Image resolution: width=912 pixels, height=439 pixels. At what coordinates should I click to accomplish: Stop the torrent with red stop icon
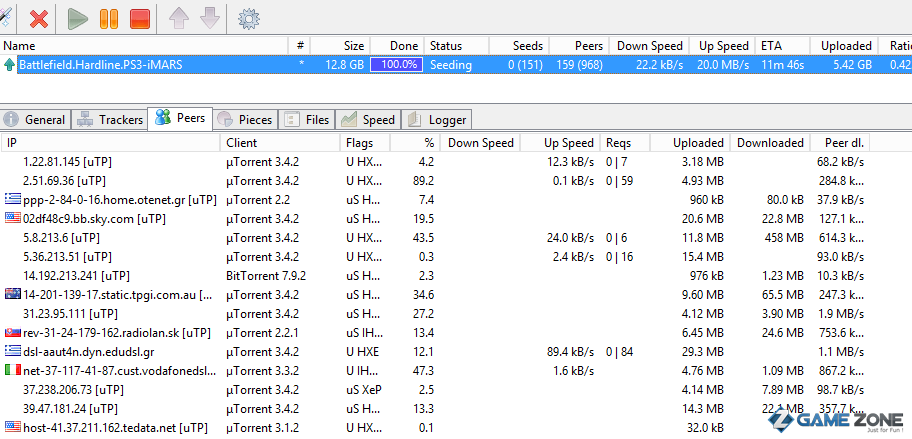(140, 19)
